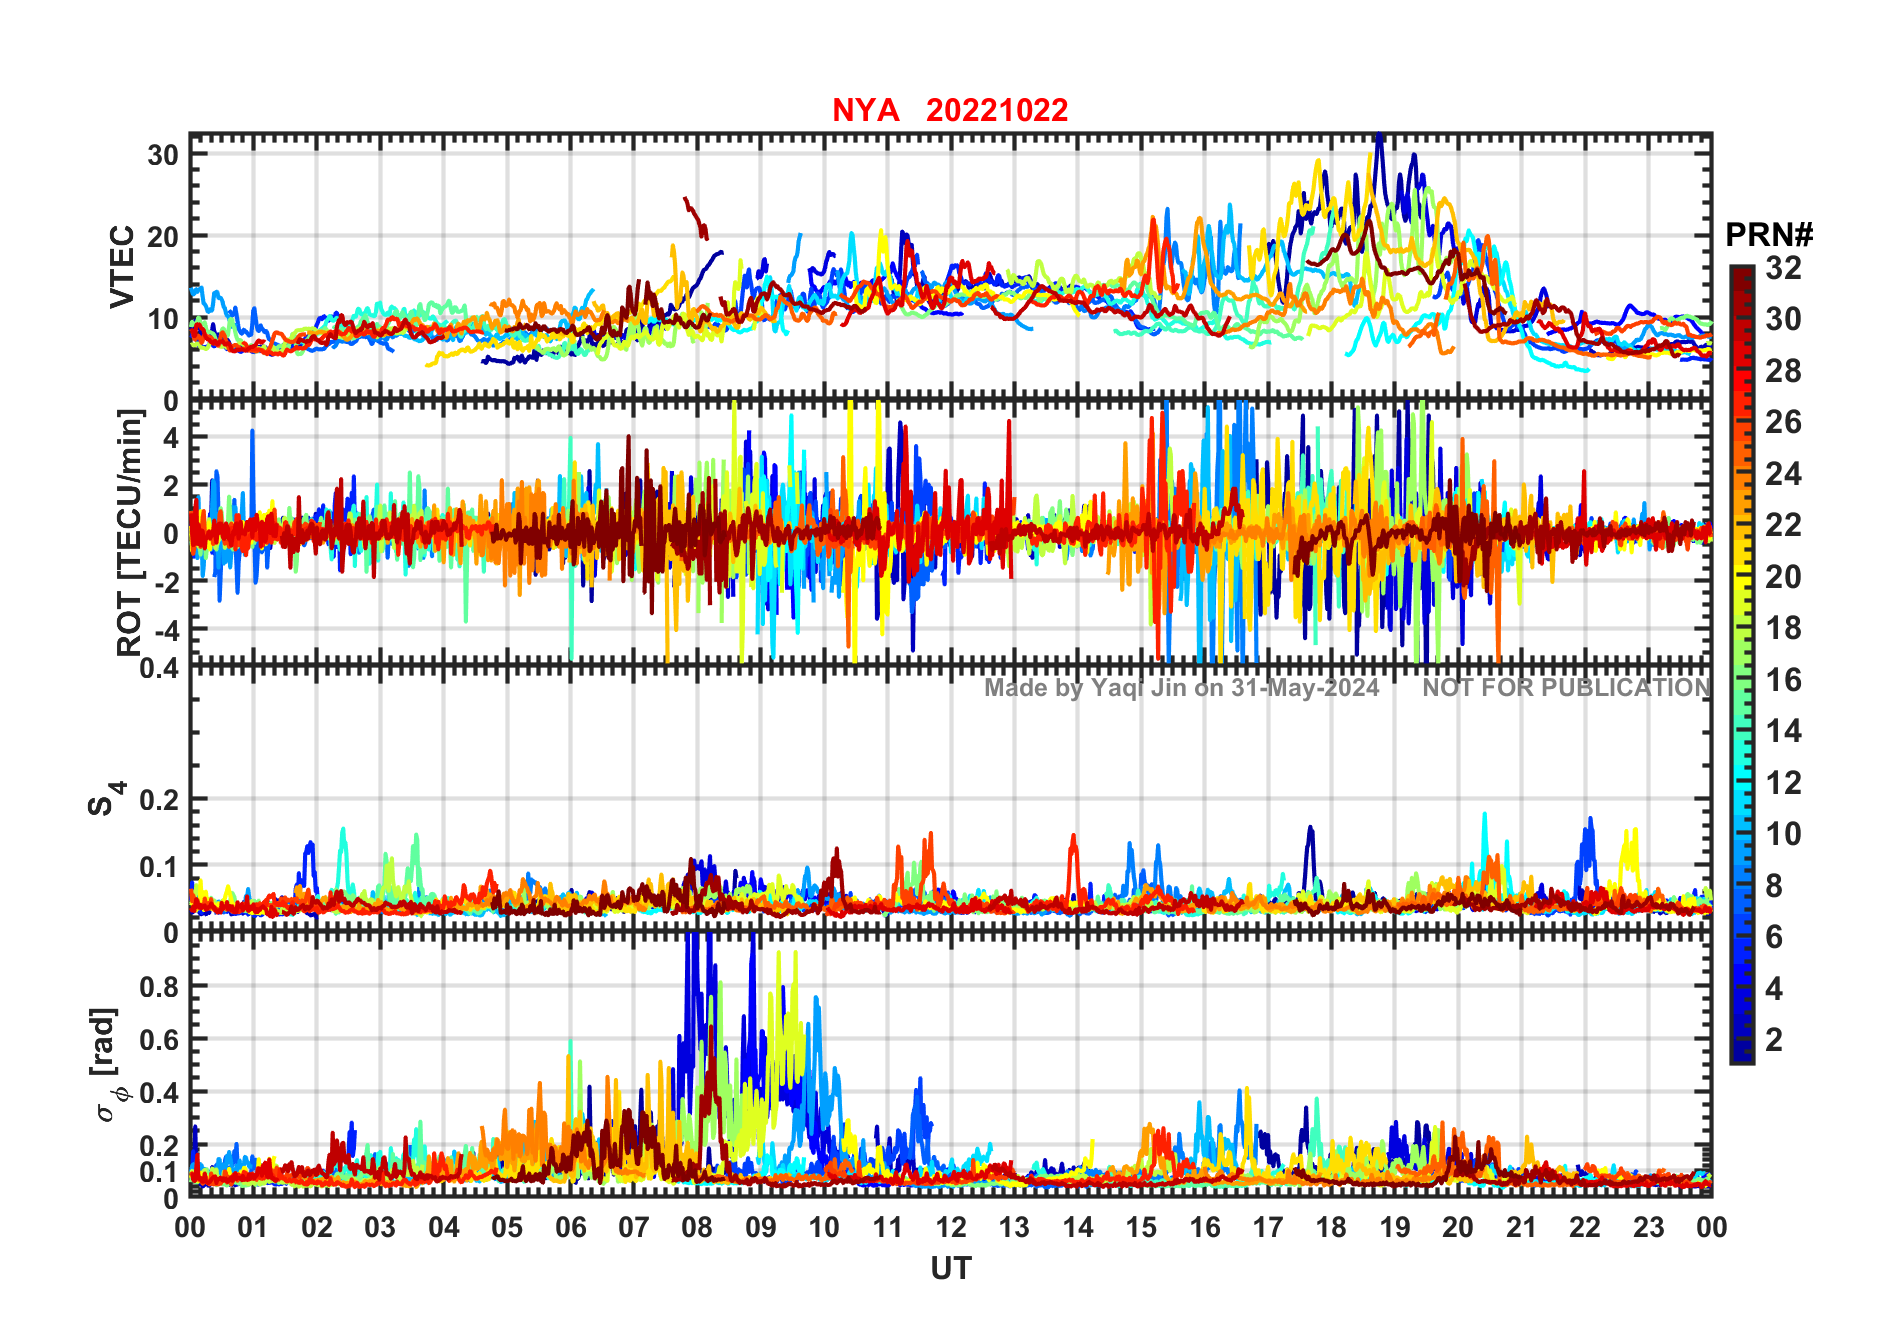Click the '20' tick on the VTEC axis
The width and height of the screenshot is (1902, 1330).
click(163, 237)
